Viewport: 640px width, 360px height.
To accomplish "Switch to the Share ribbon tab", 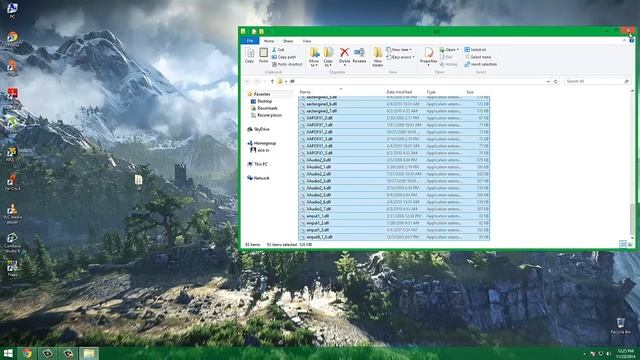I will (288, 41).
